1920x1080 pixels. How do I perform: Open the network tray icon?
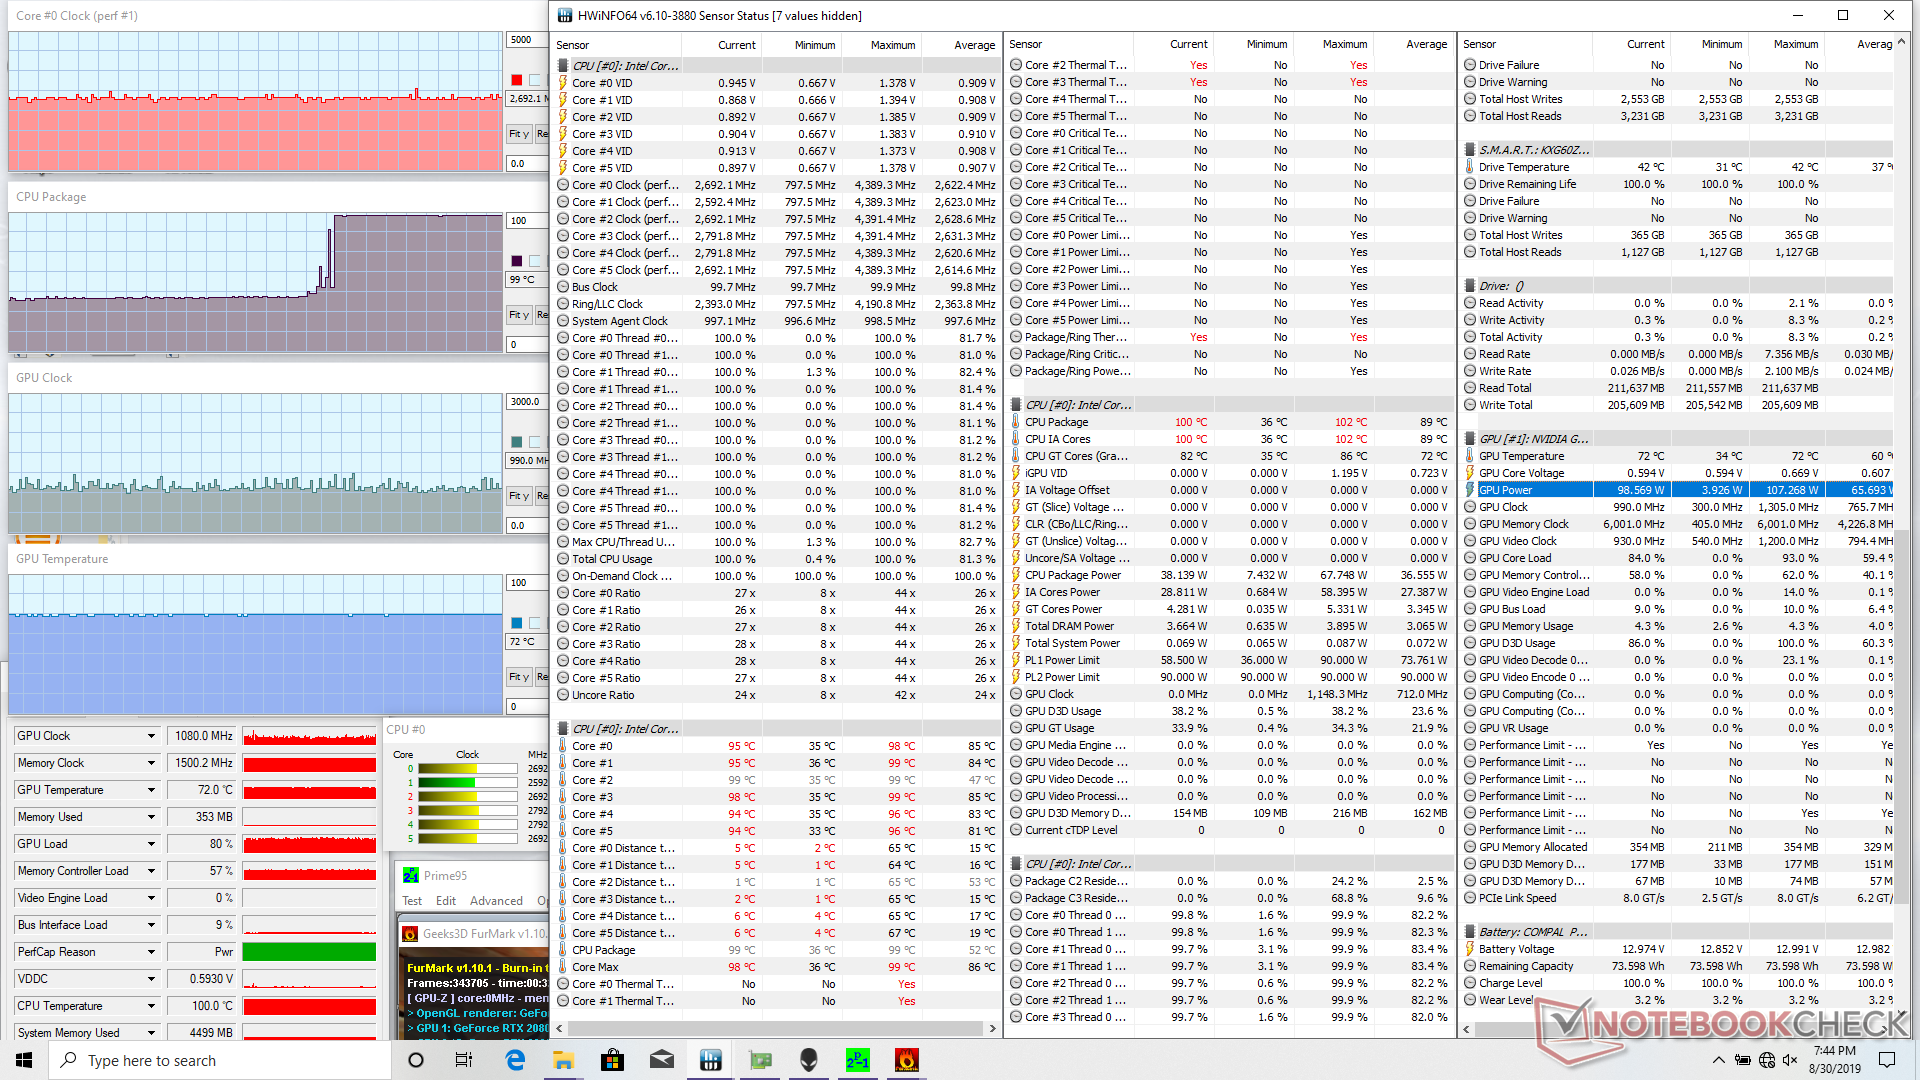point(1767,1060)
